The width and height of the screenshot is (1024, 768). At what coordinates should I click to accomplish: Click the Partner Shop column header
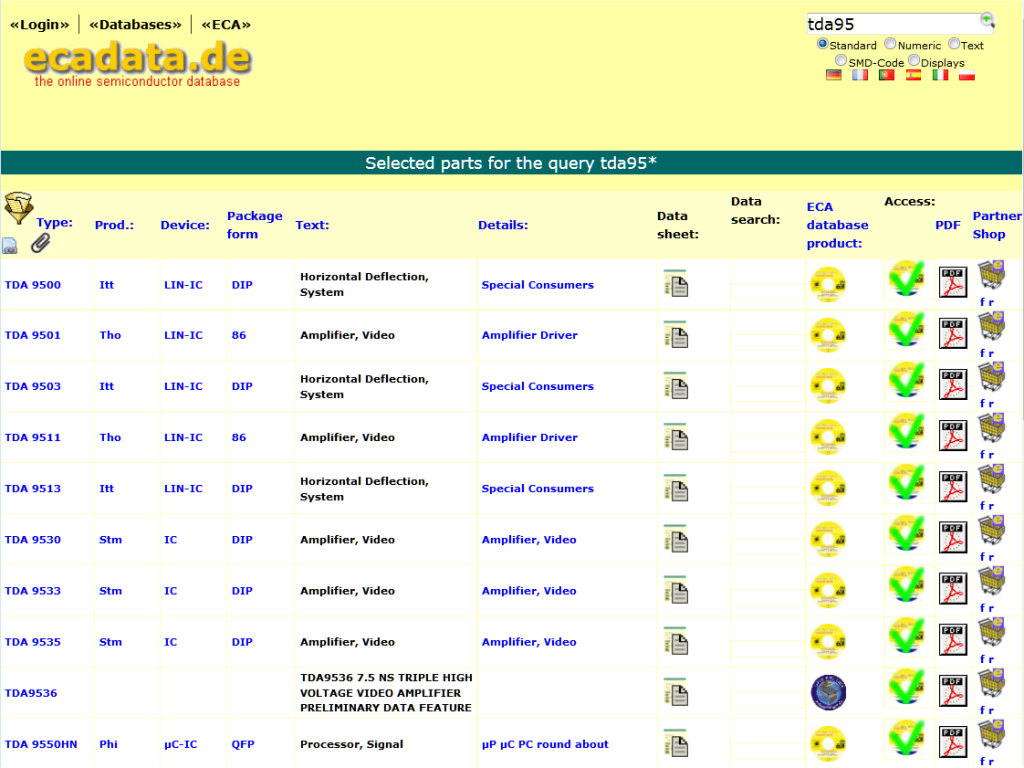point(997,225)
